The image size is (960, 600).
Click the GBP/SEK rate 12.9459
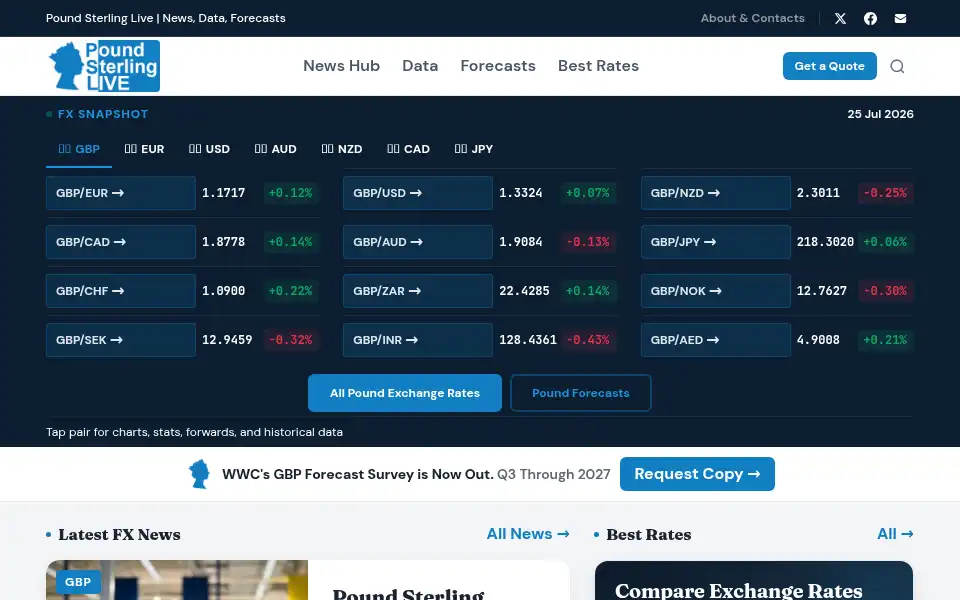[x=227, y=340]
